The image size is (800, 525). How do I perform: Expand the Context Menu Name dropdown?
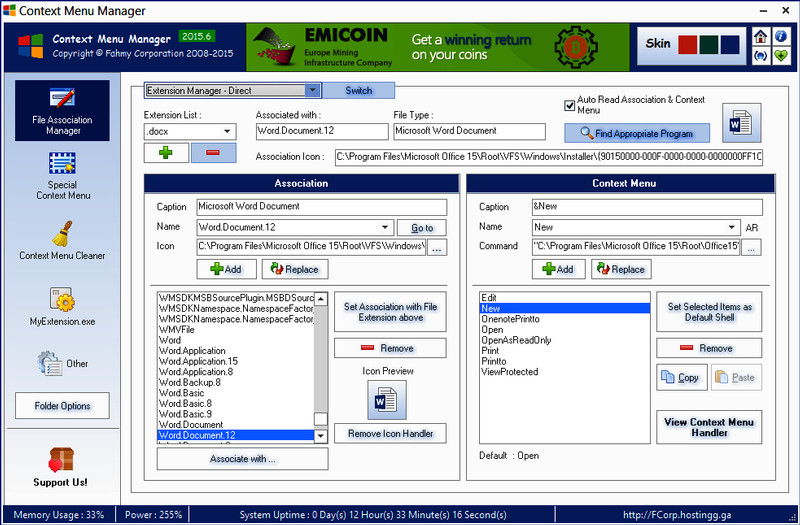[x=636, y=227]
